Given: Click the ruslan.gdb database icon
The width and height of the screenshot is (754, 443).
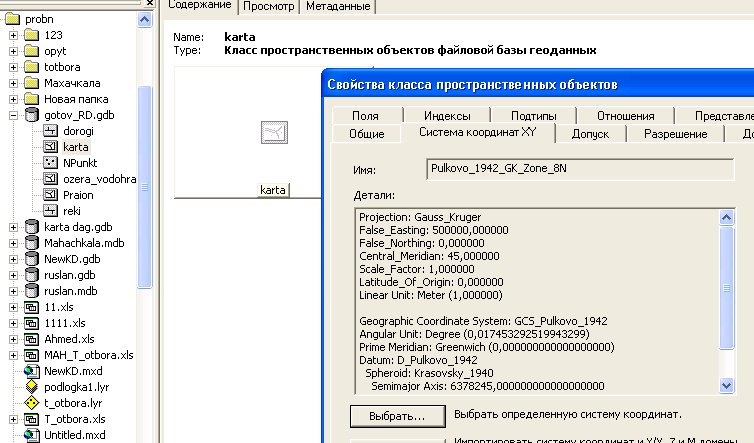Looking at the screenshot, I should pyautogui.click(x=32, y=275).
